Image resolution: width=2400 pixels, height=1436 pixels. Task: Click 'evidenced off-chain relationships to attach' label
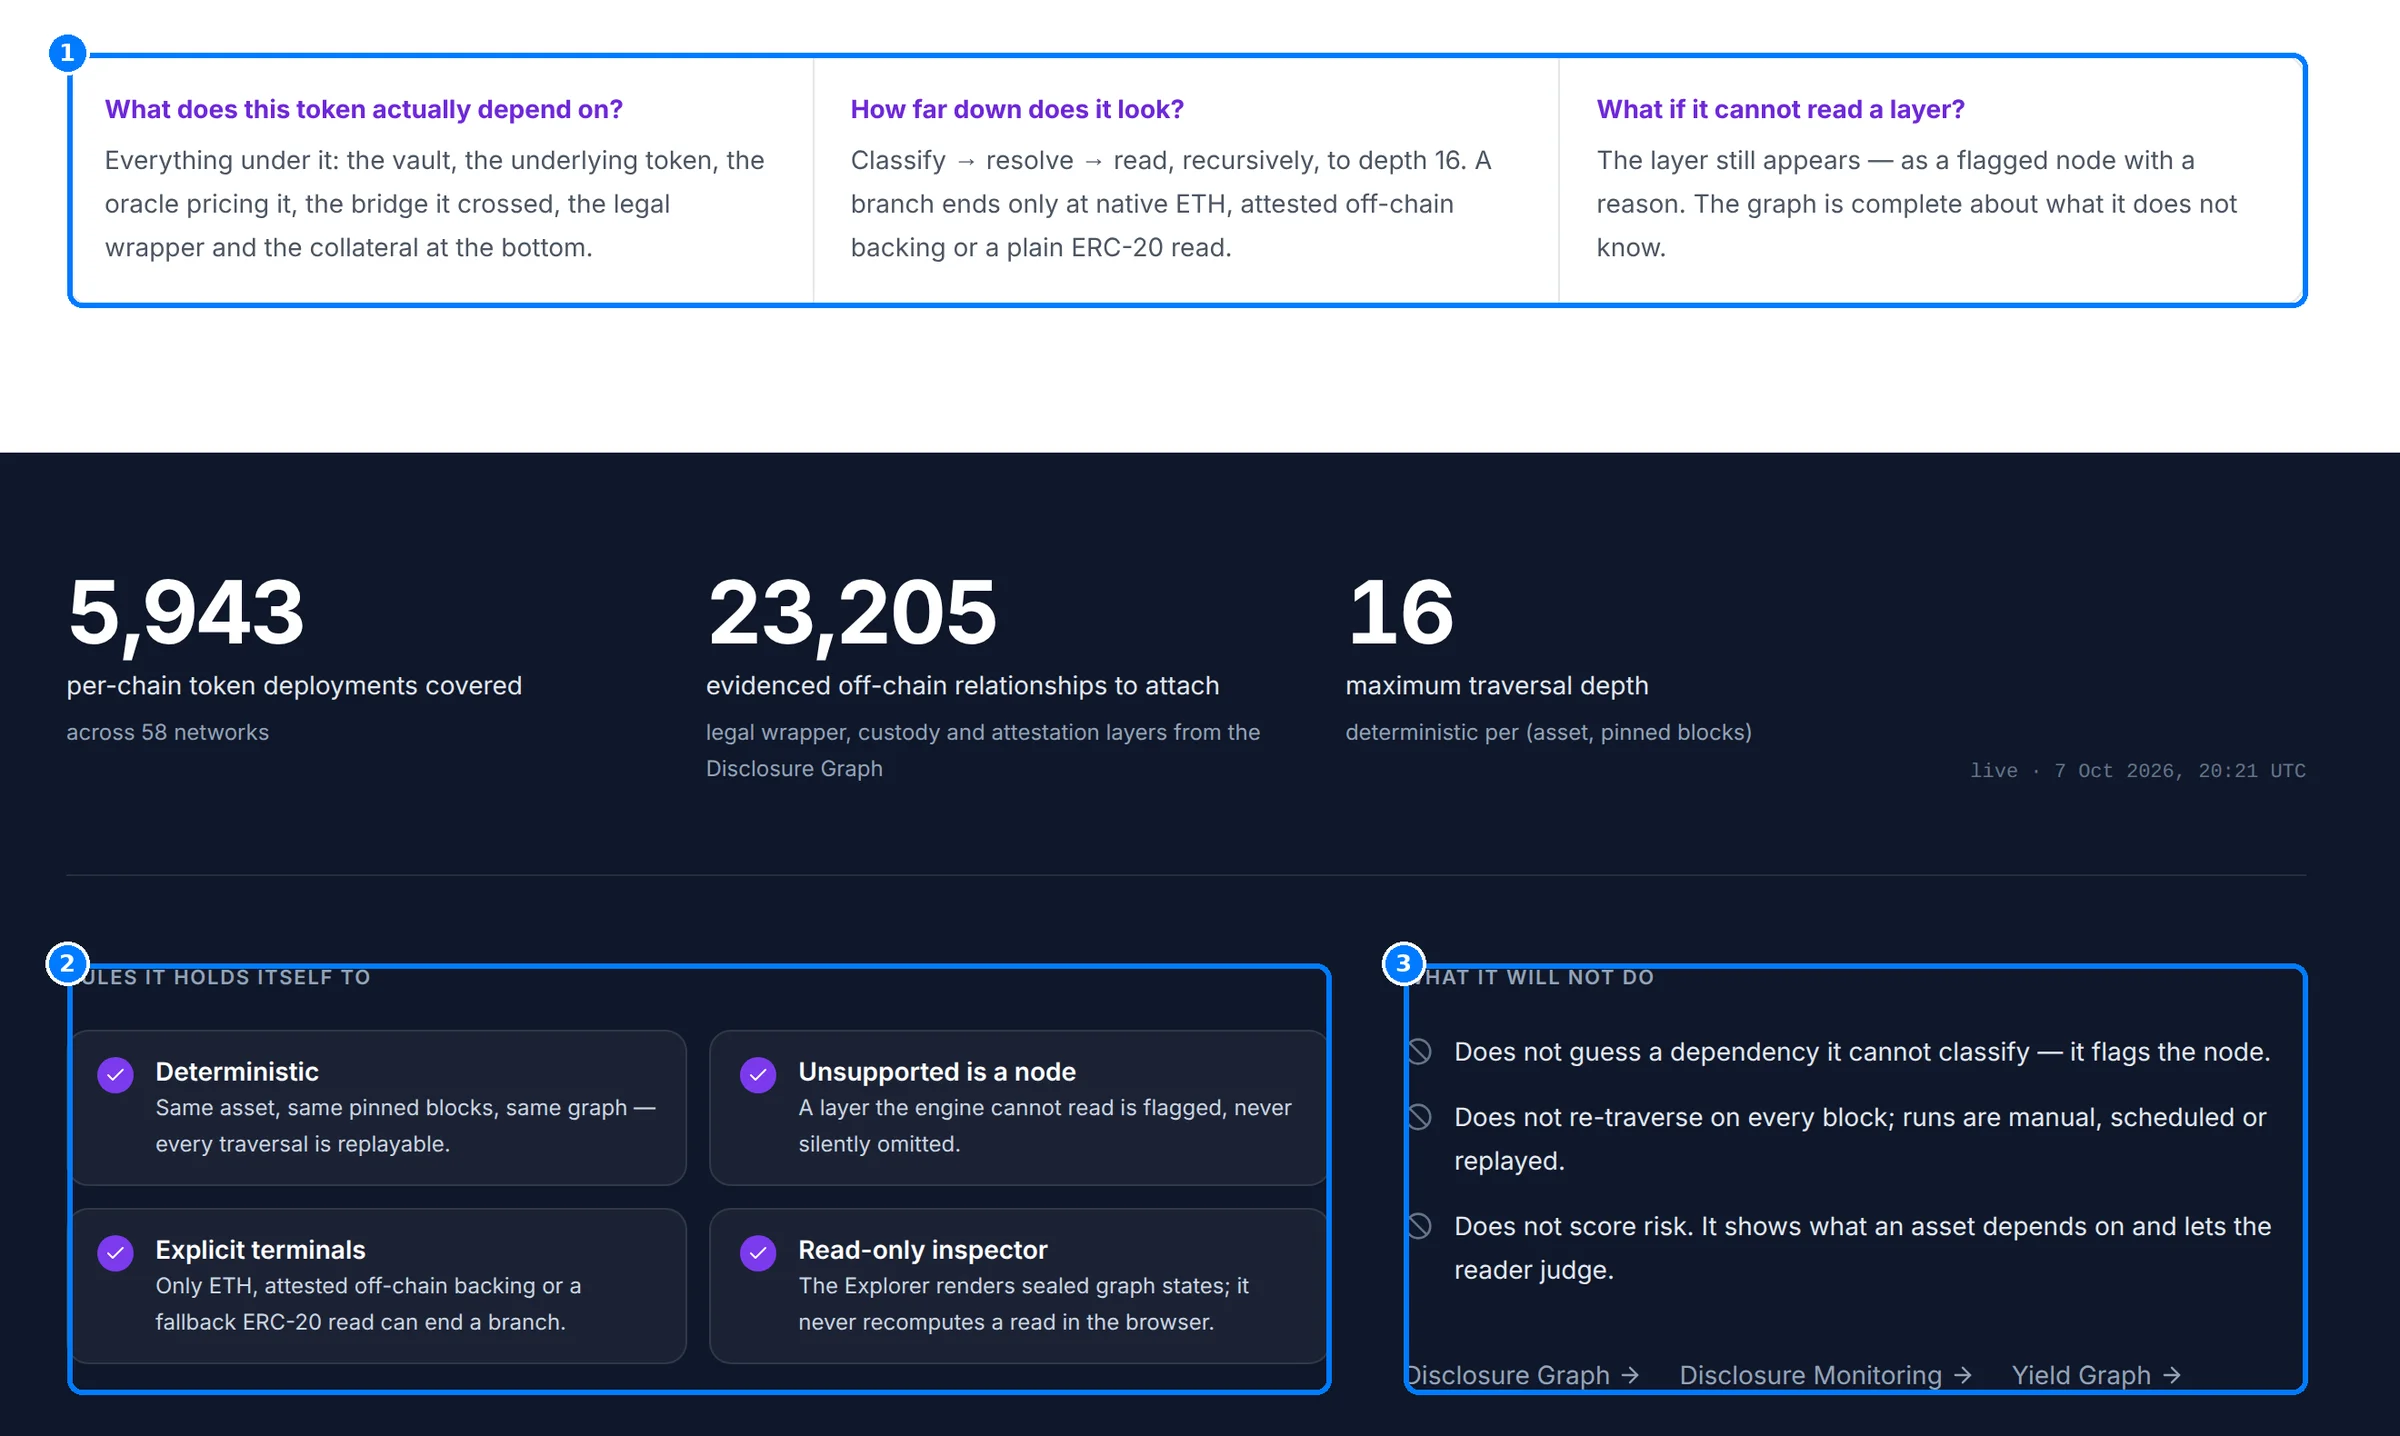962,686
